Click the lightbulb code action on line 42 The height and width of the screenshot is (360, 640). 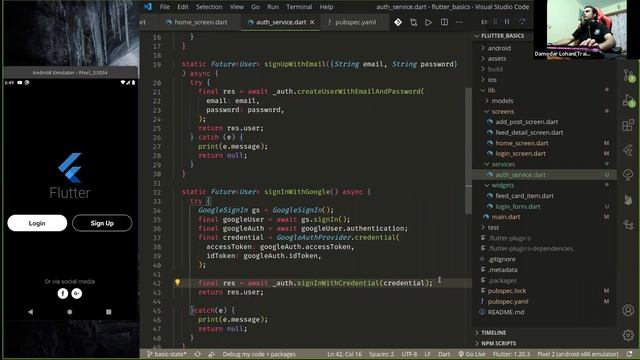click(x=177, y=282)
